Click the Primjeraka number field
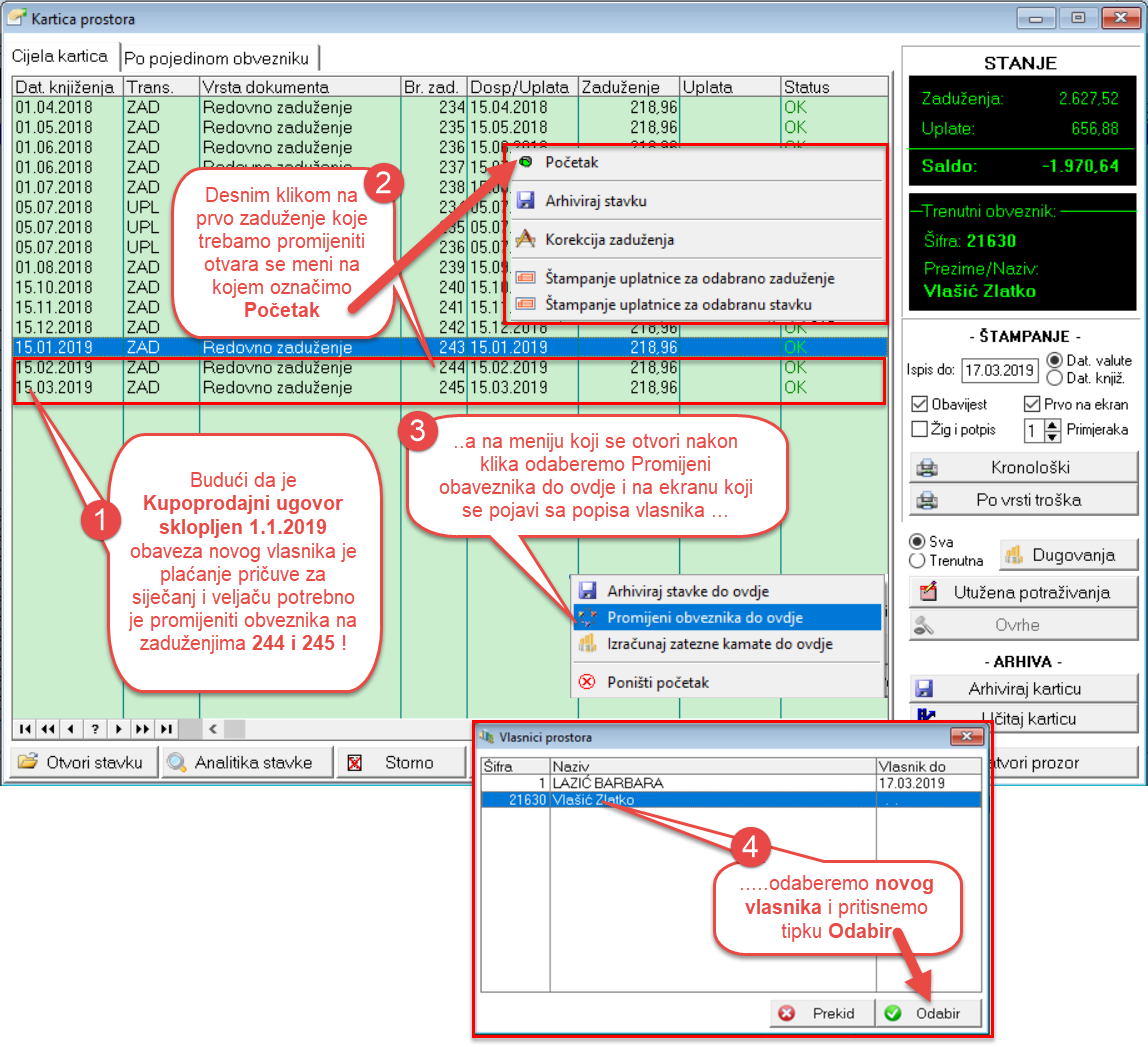This screenshot has width=1148, height=1047. 1034,431
